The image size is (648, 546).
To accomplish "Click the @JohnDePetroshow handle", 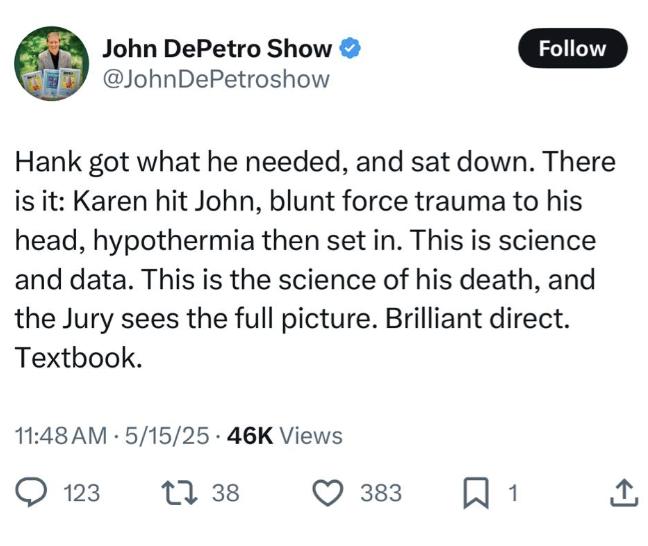I will point(216,79).
